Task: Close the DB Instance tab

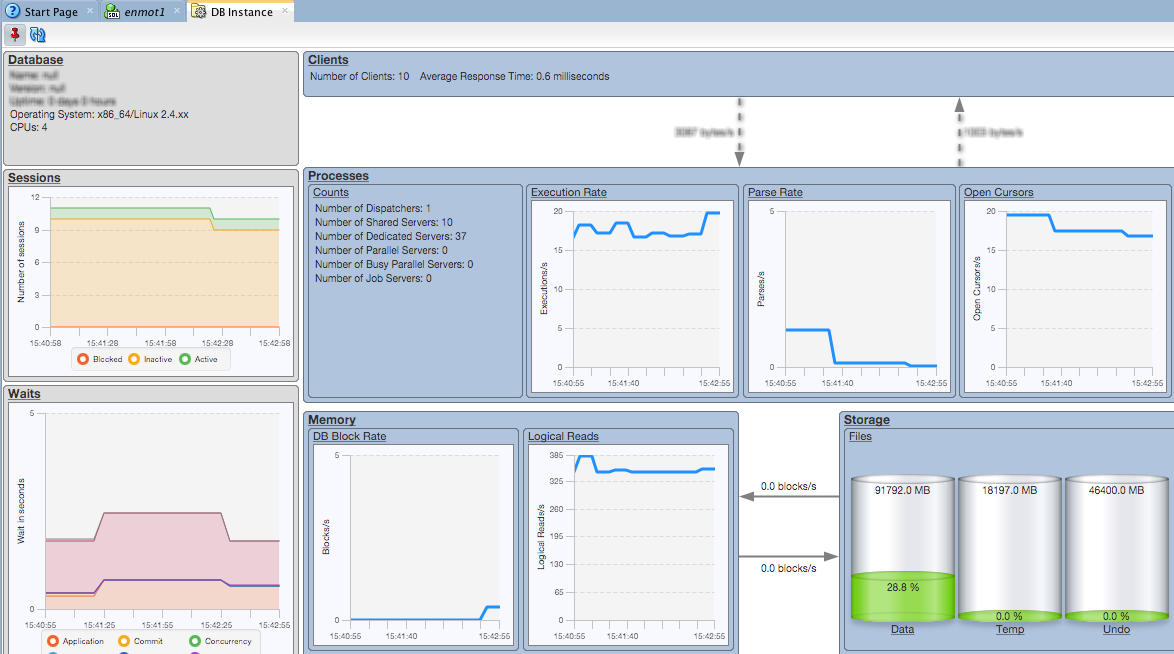Action: pyautogui.click(x=285, y=11)
